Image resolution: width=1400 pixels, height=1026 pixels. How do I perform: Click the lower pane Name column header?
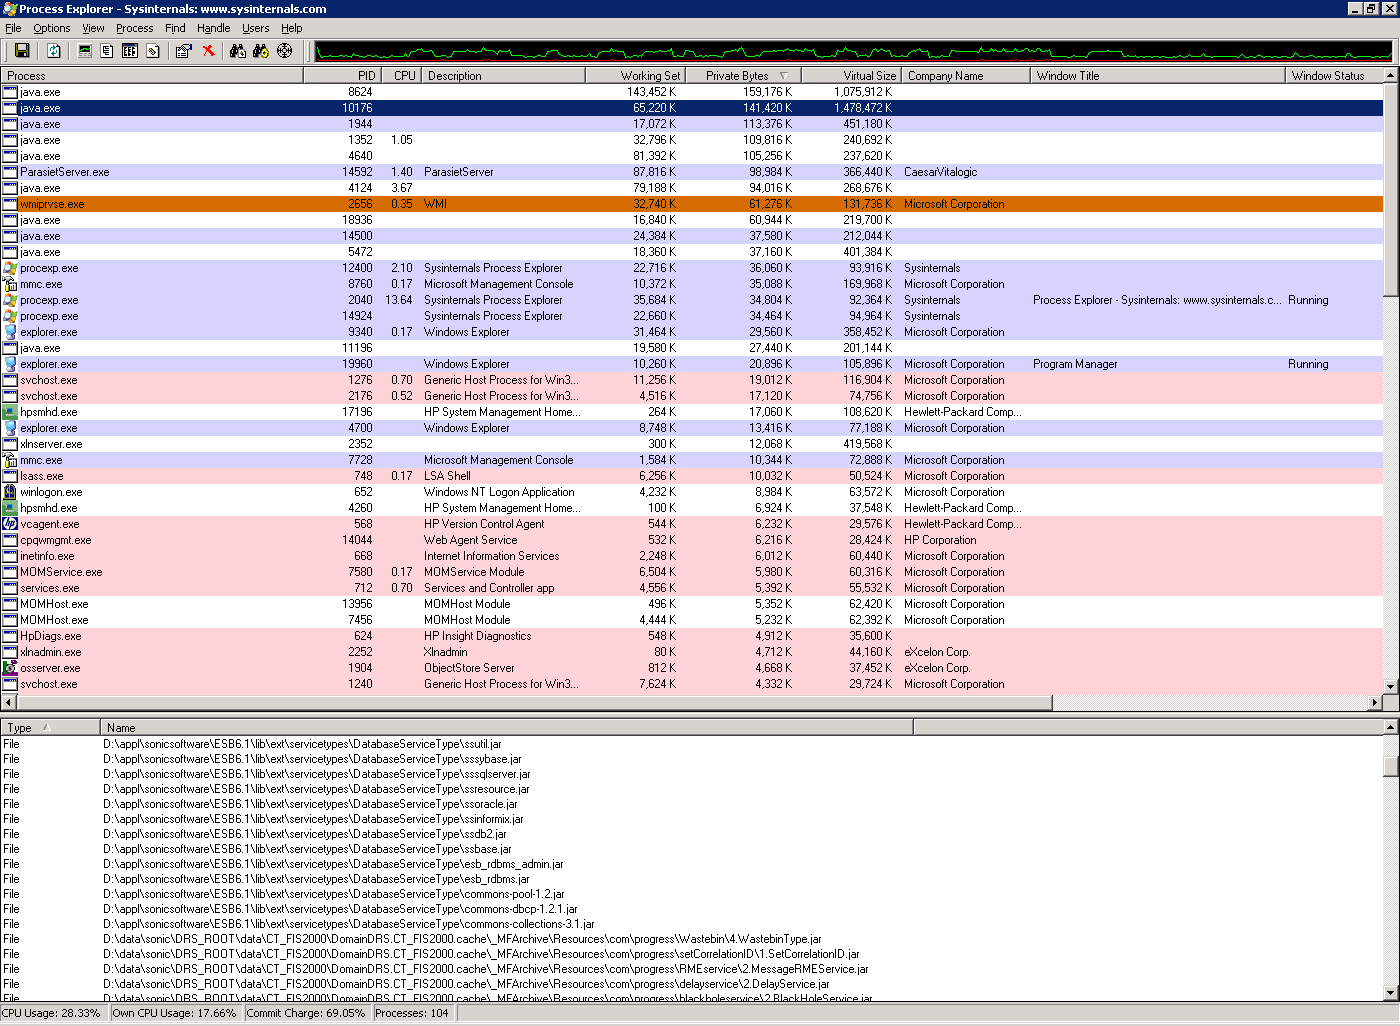click(506, 727)
